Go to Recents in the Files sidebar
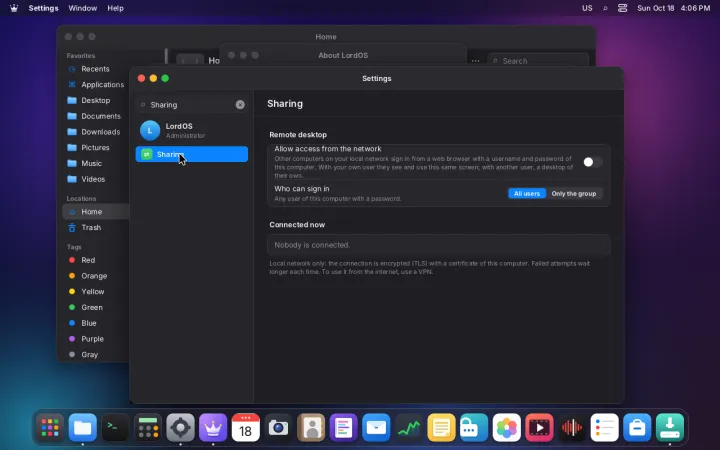The height and width of the screenshot is (450, 720). pos(95,69)
